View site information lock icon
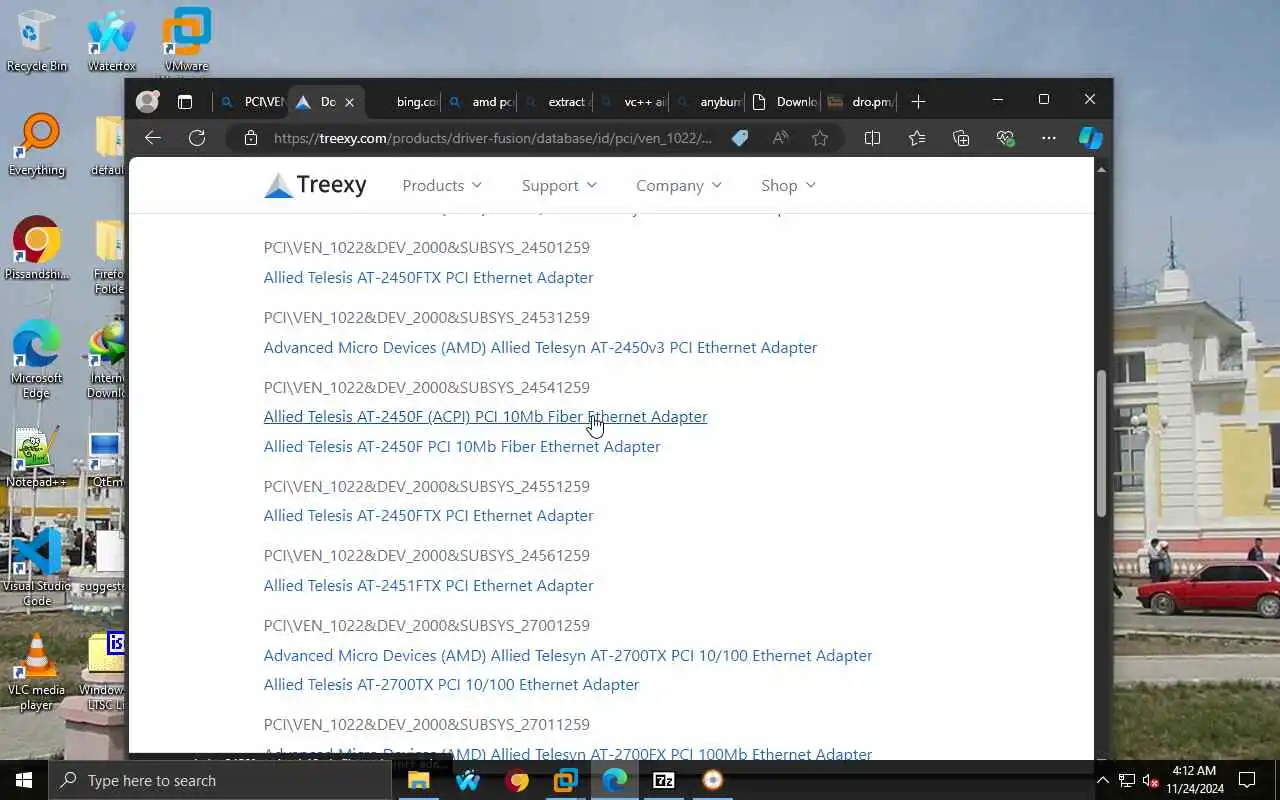Image resolution: width=1280 pixels, height=800 pixels. tap(250, 138)
